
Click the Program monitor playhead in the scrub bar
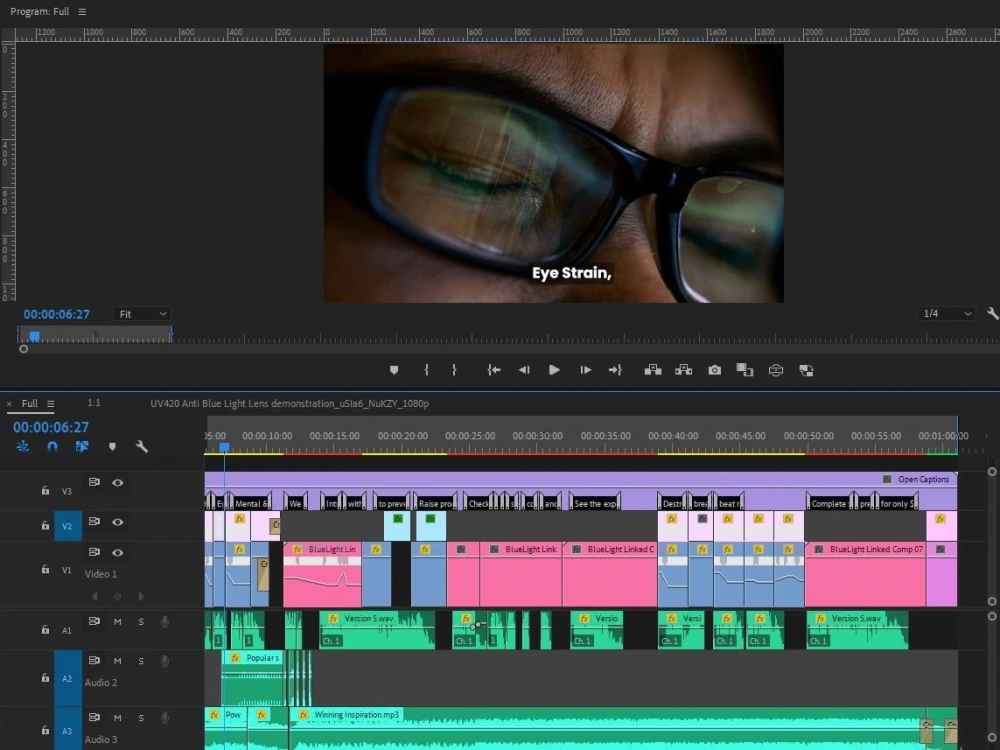pyautogui.click(x=34, y=335)
